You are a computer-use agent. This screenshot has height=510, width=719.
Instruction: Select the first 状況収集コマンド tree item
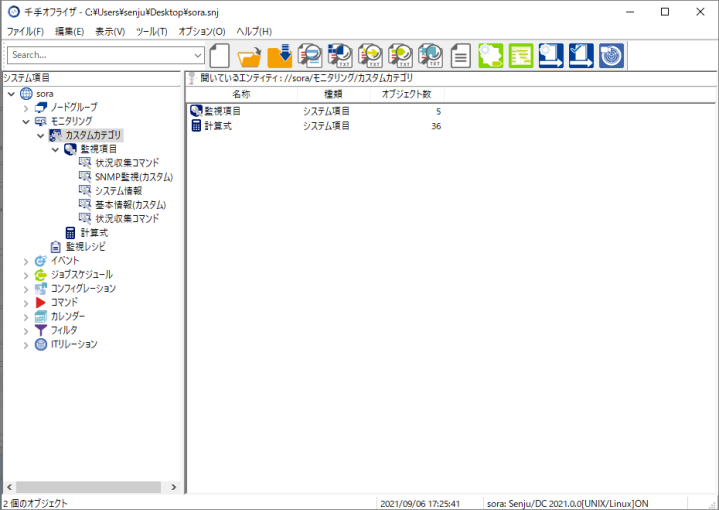[127, 163]
